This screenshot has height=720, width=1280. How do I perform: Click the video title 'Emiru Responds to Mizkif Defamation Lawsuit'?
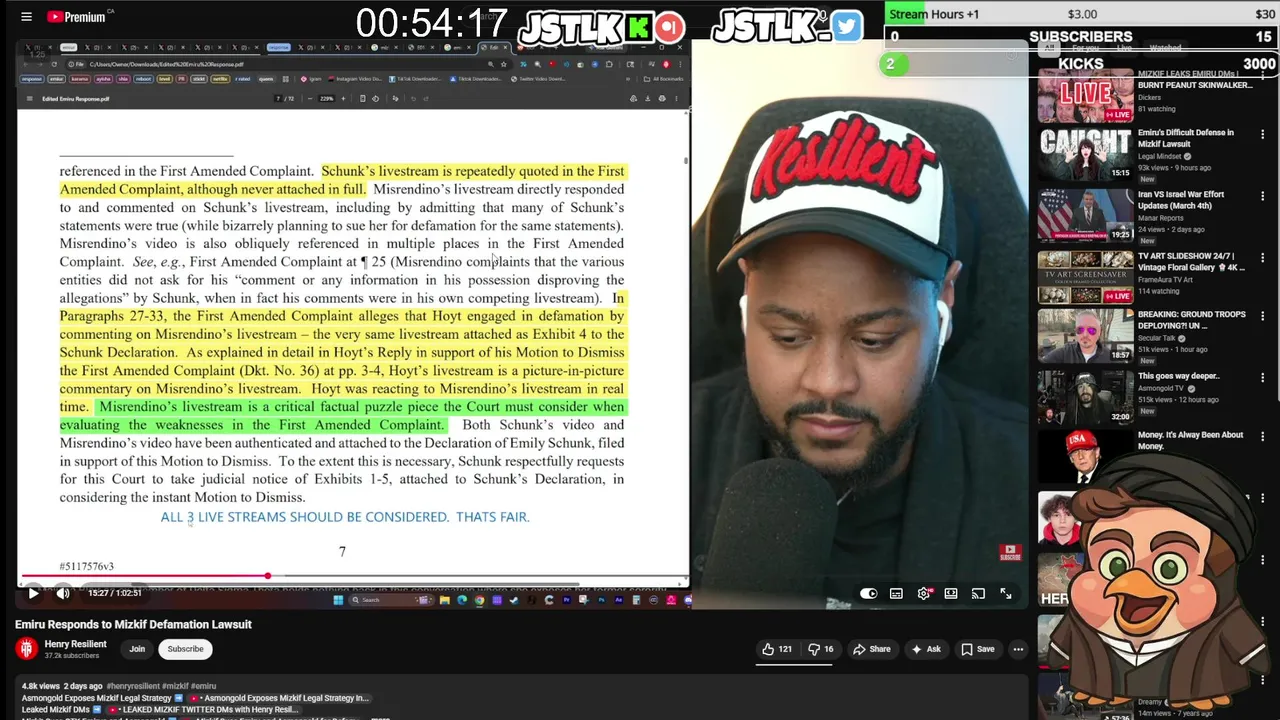(x=133, y=624)
